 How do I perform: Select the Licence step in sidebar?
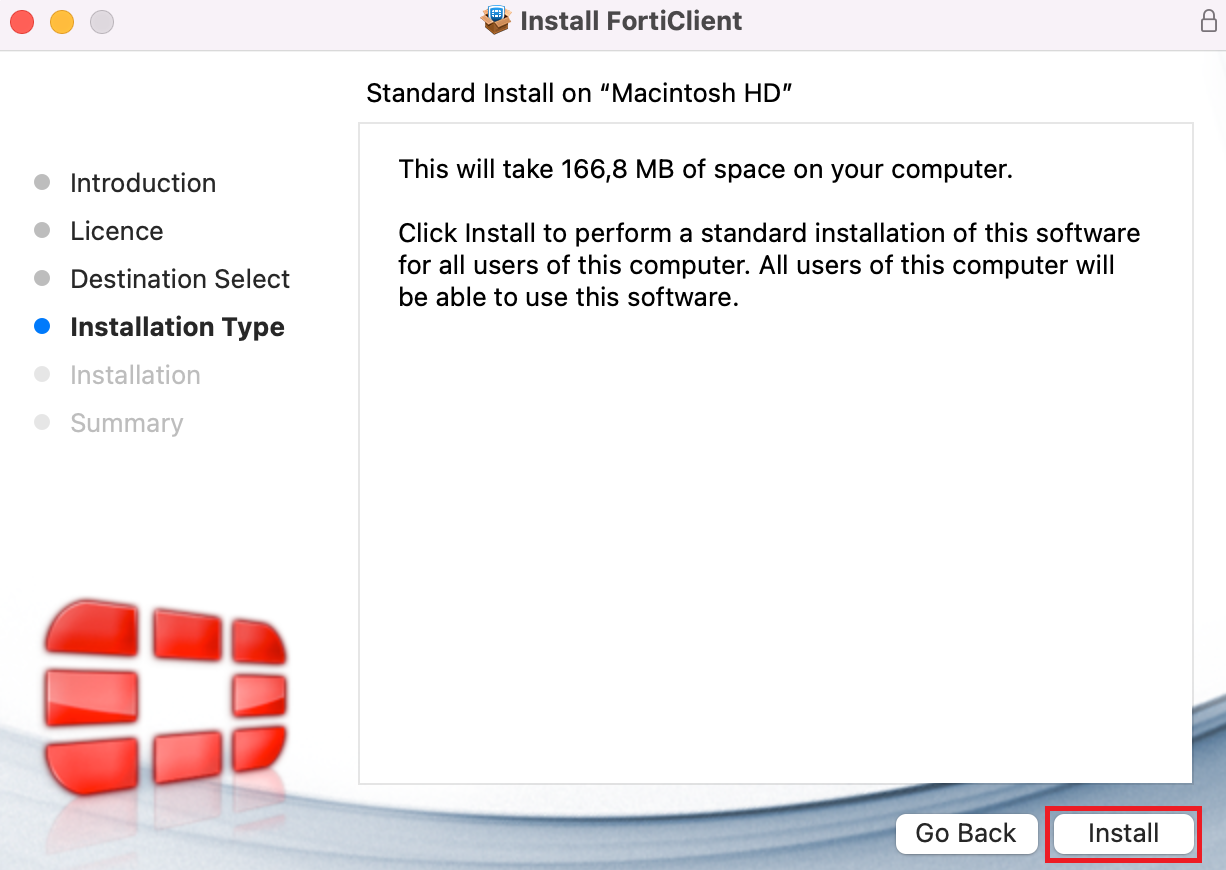[x=116, y=231]
